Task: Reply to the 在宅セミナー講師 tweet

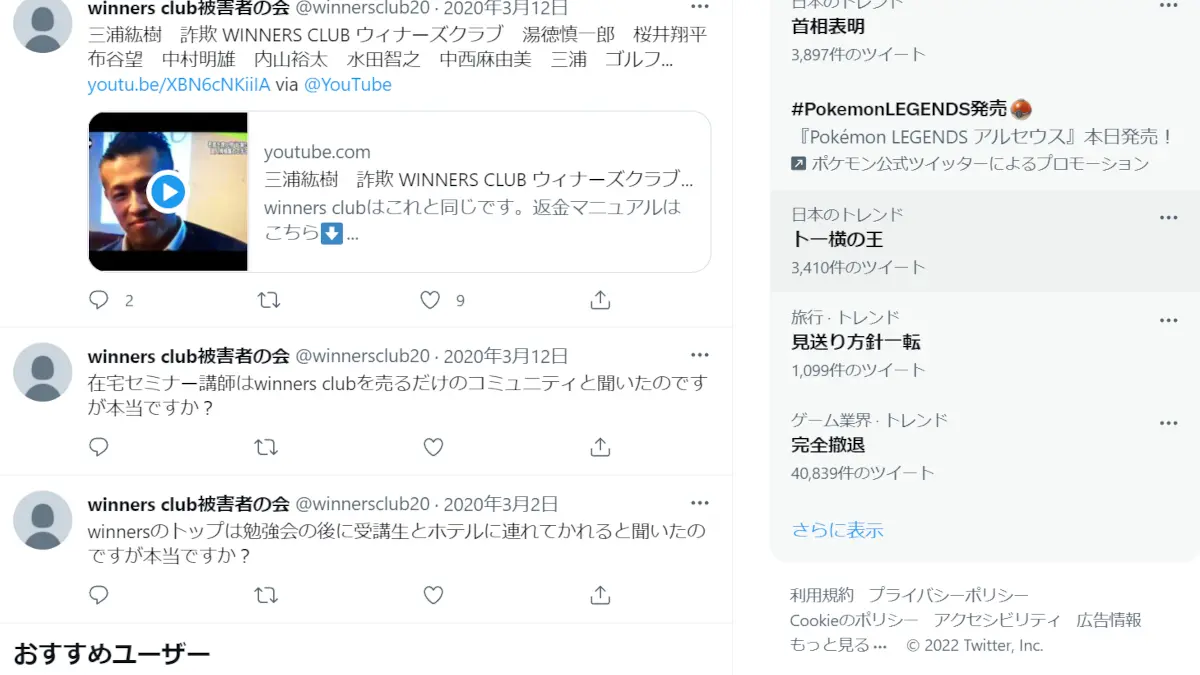Action: click(98, 447)
